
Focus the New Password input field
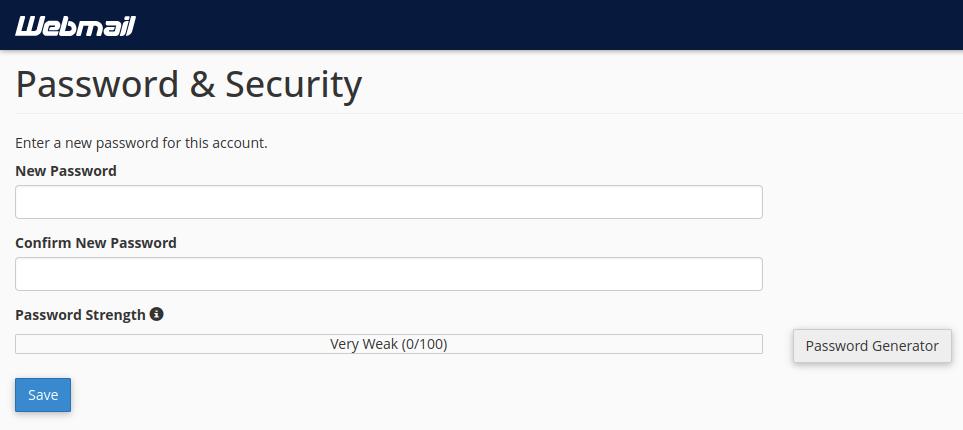388,202
